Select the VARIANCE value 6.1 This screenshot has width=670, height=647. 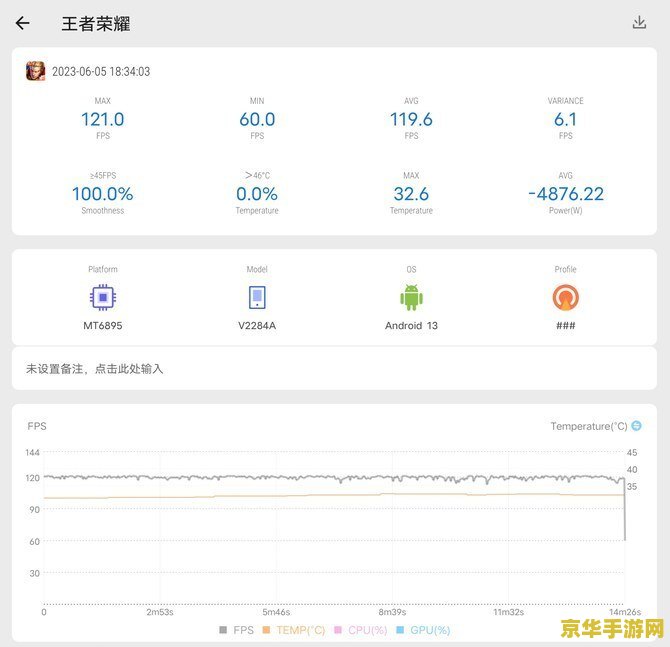(x=565, y=119)
